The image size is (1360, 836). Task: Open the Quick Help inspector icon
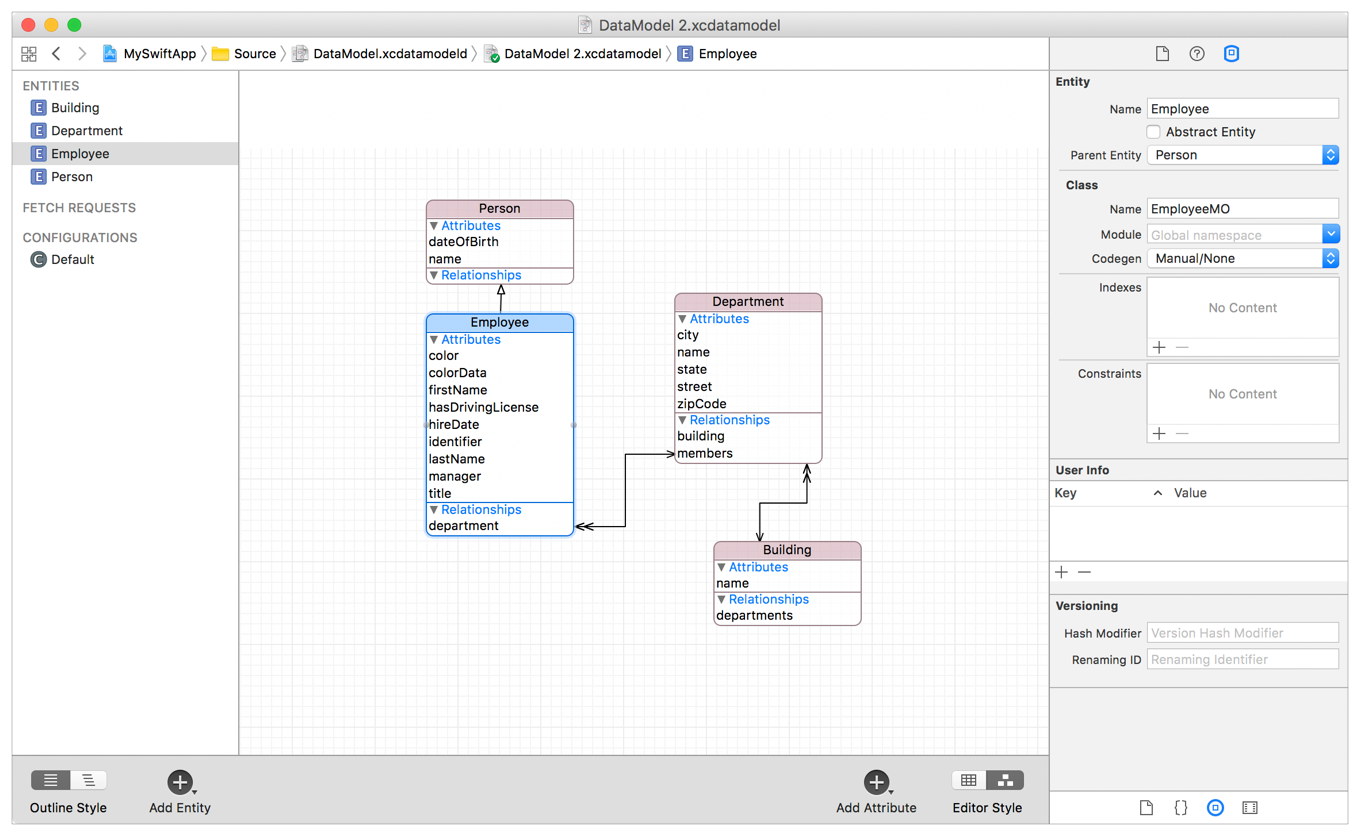pos(1196,54)
